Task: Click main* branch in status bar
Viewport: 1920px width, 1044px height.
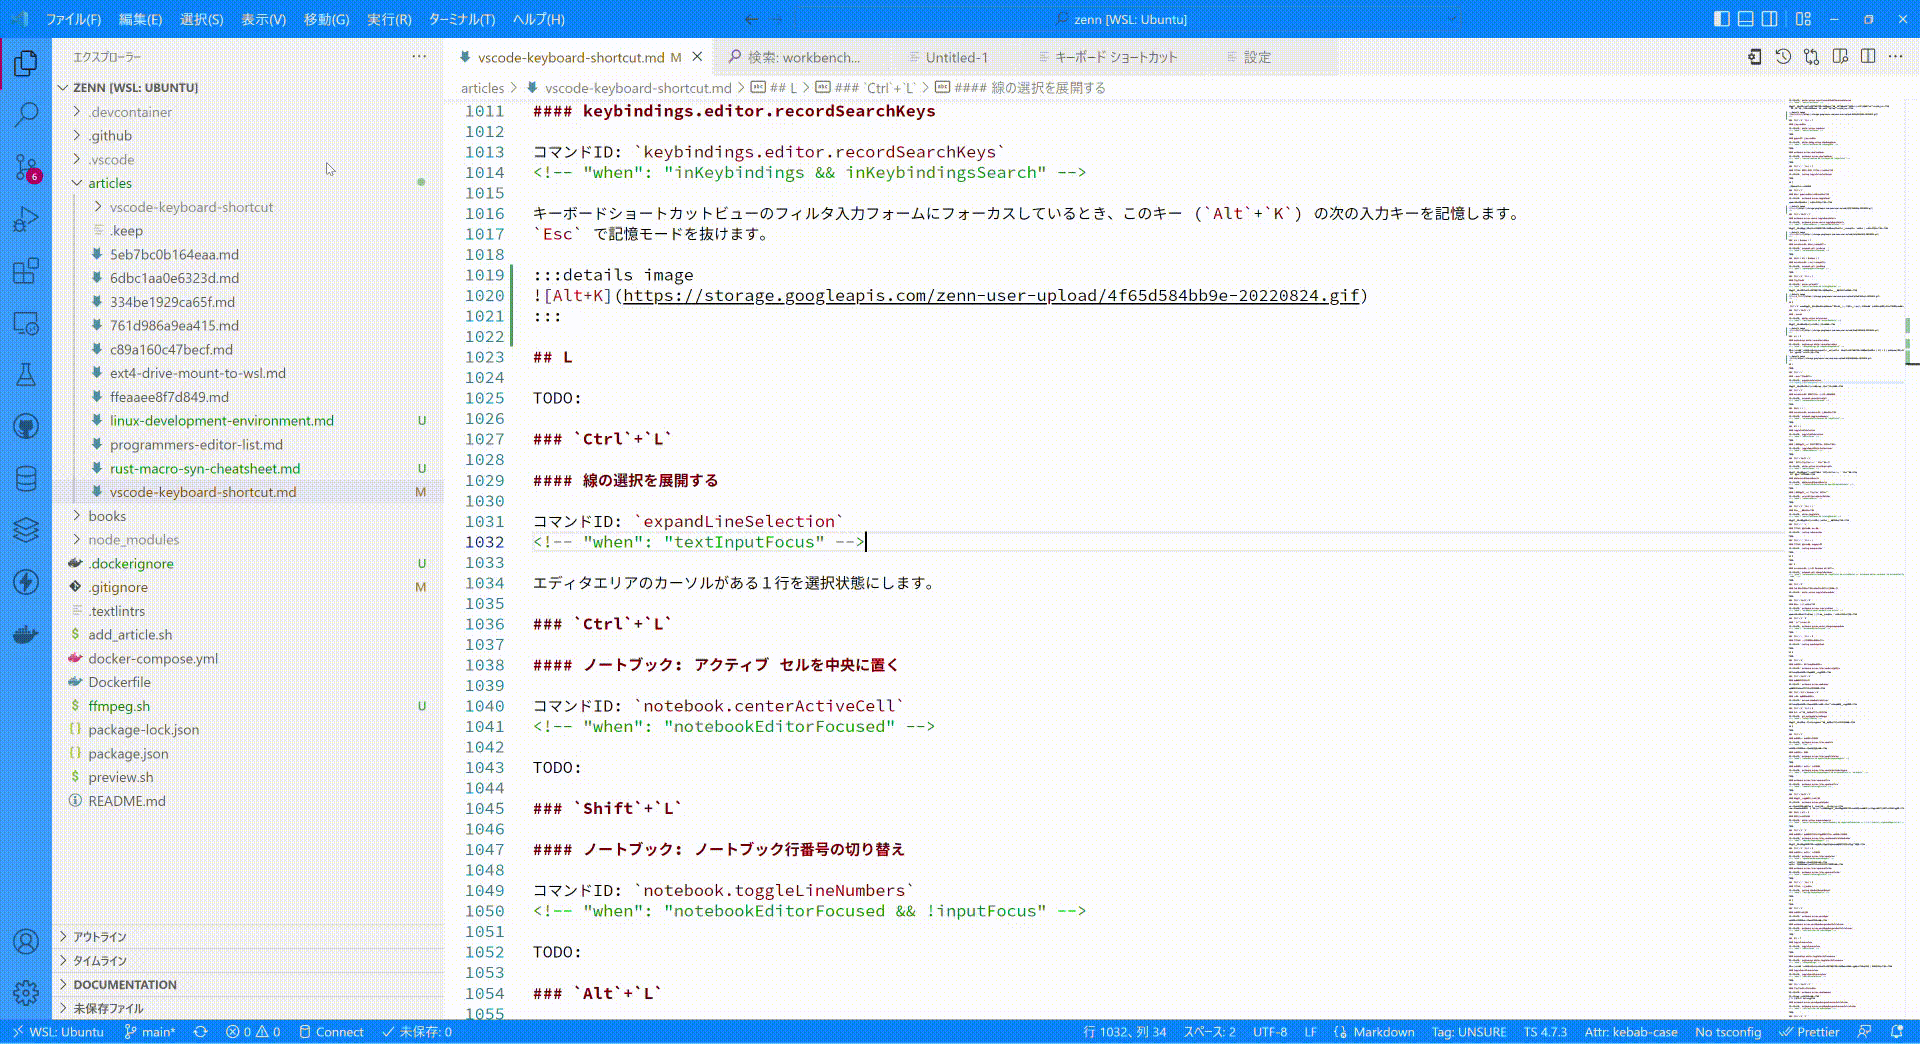Action: click(149, 1032)
